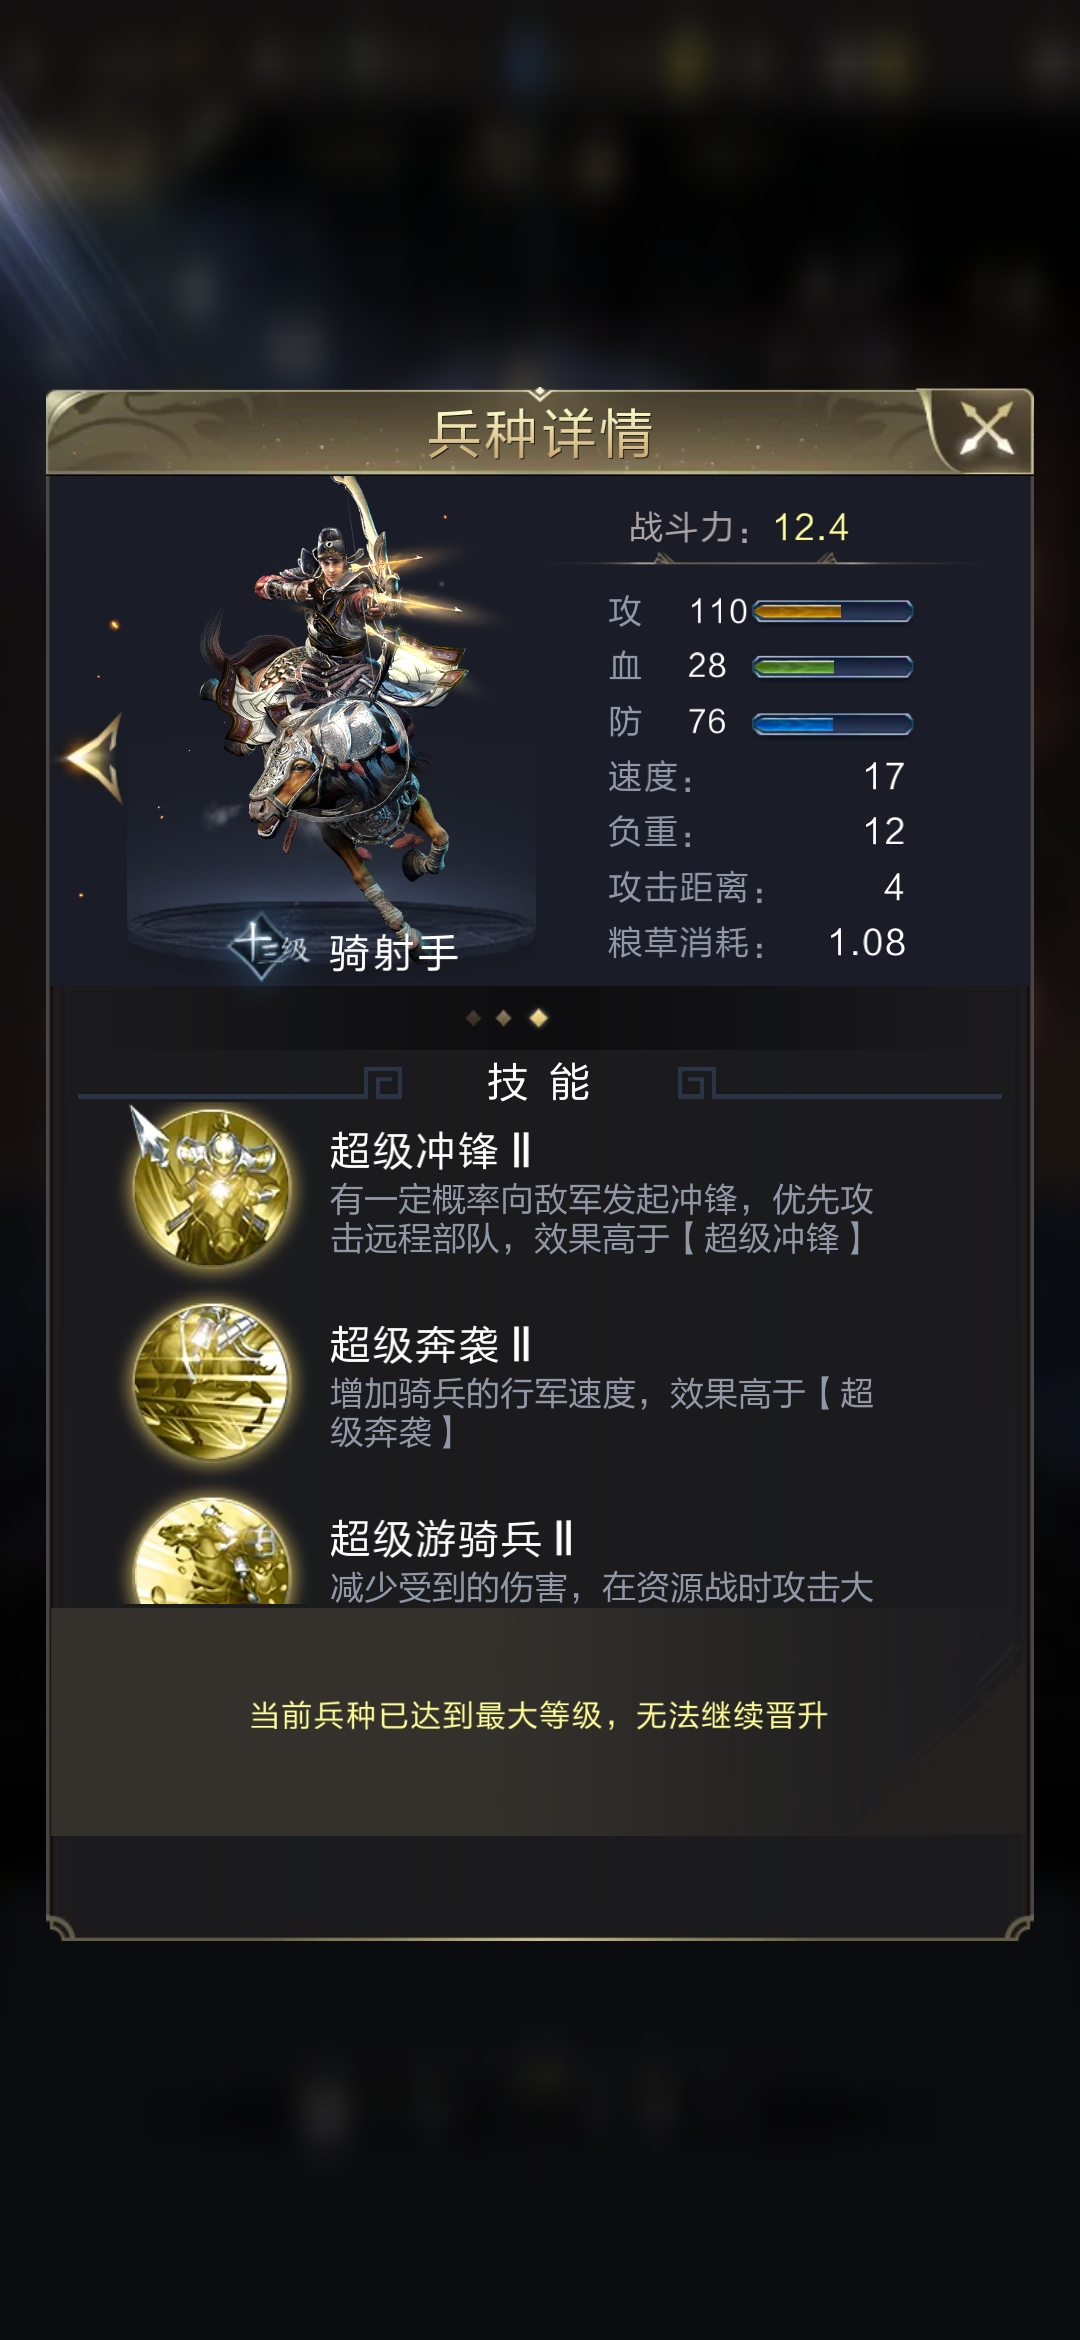The width and height of the screenshot is (1080, 2340).
Task: Select the 超级冲锋 II skill icon
Action: click(212, 1187)
